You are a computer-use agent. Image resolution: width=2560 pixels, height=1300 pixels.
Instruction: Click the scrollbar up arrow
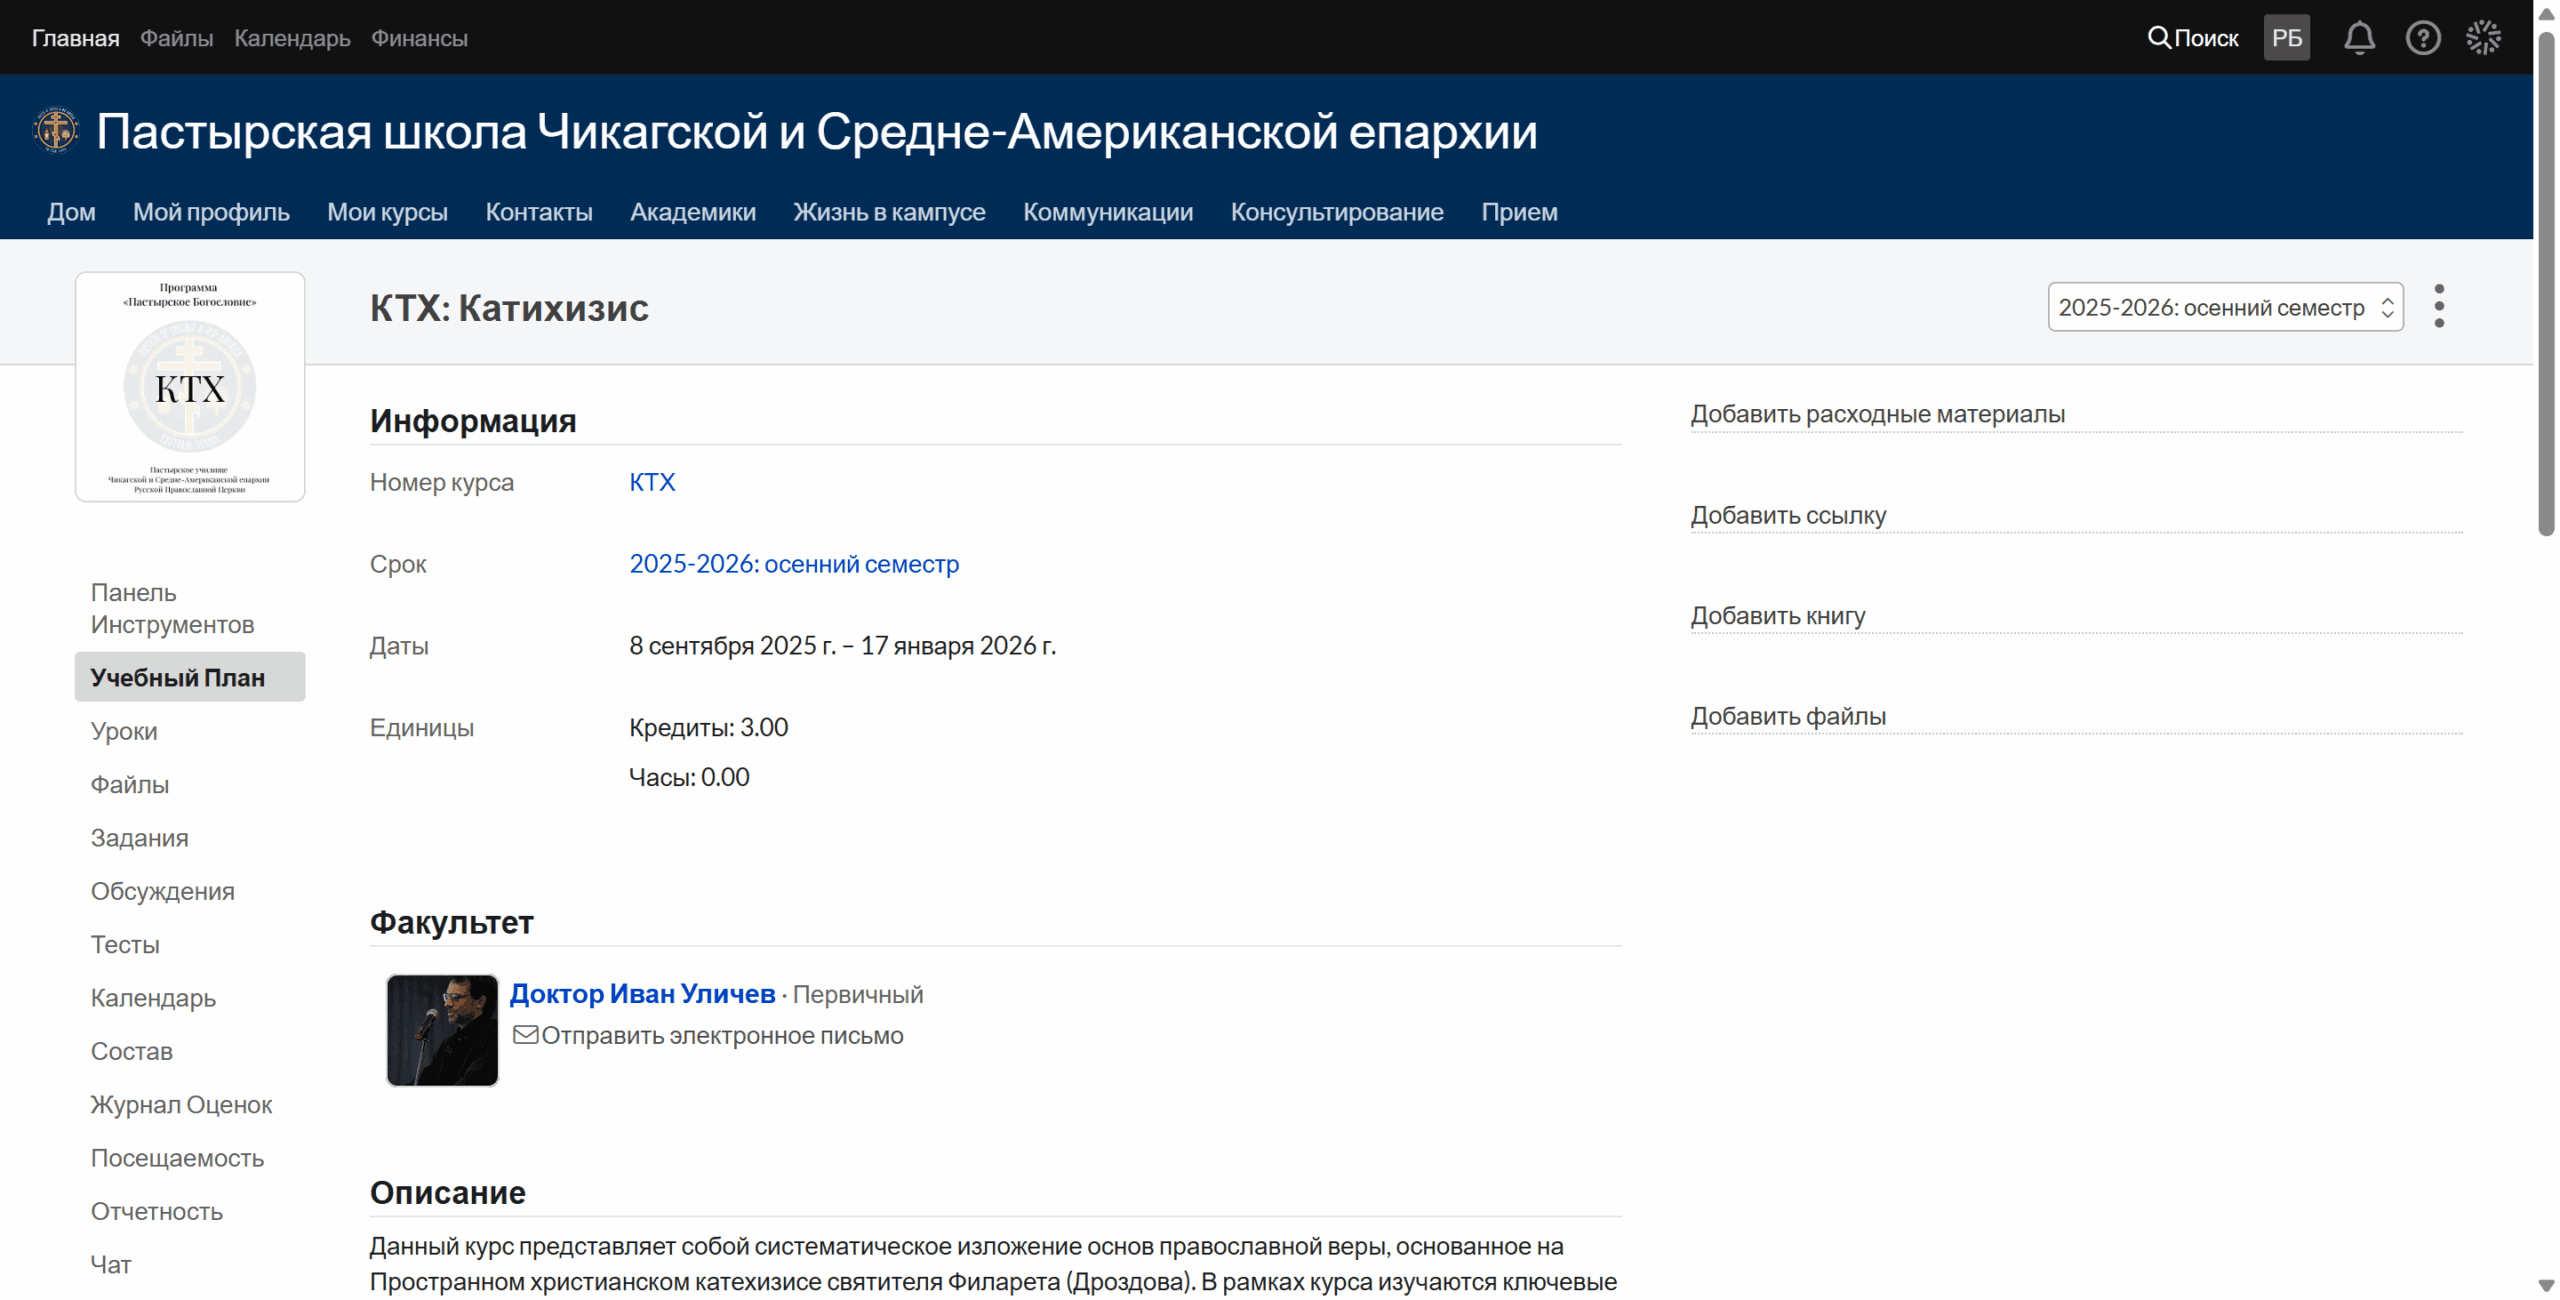coord(2546,14)
